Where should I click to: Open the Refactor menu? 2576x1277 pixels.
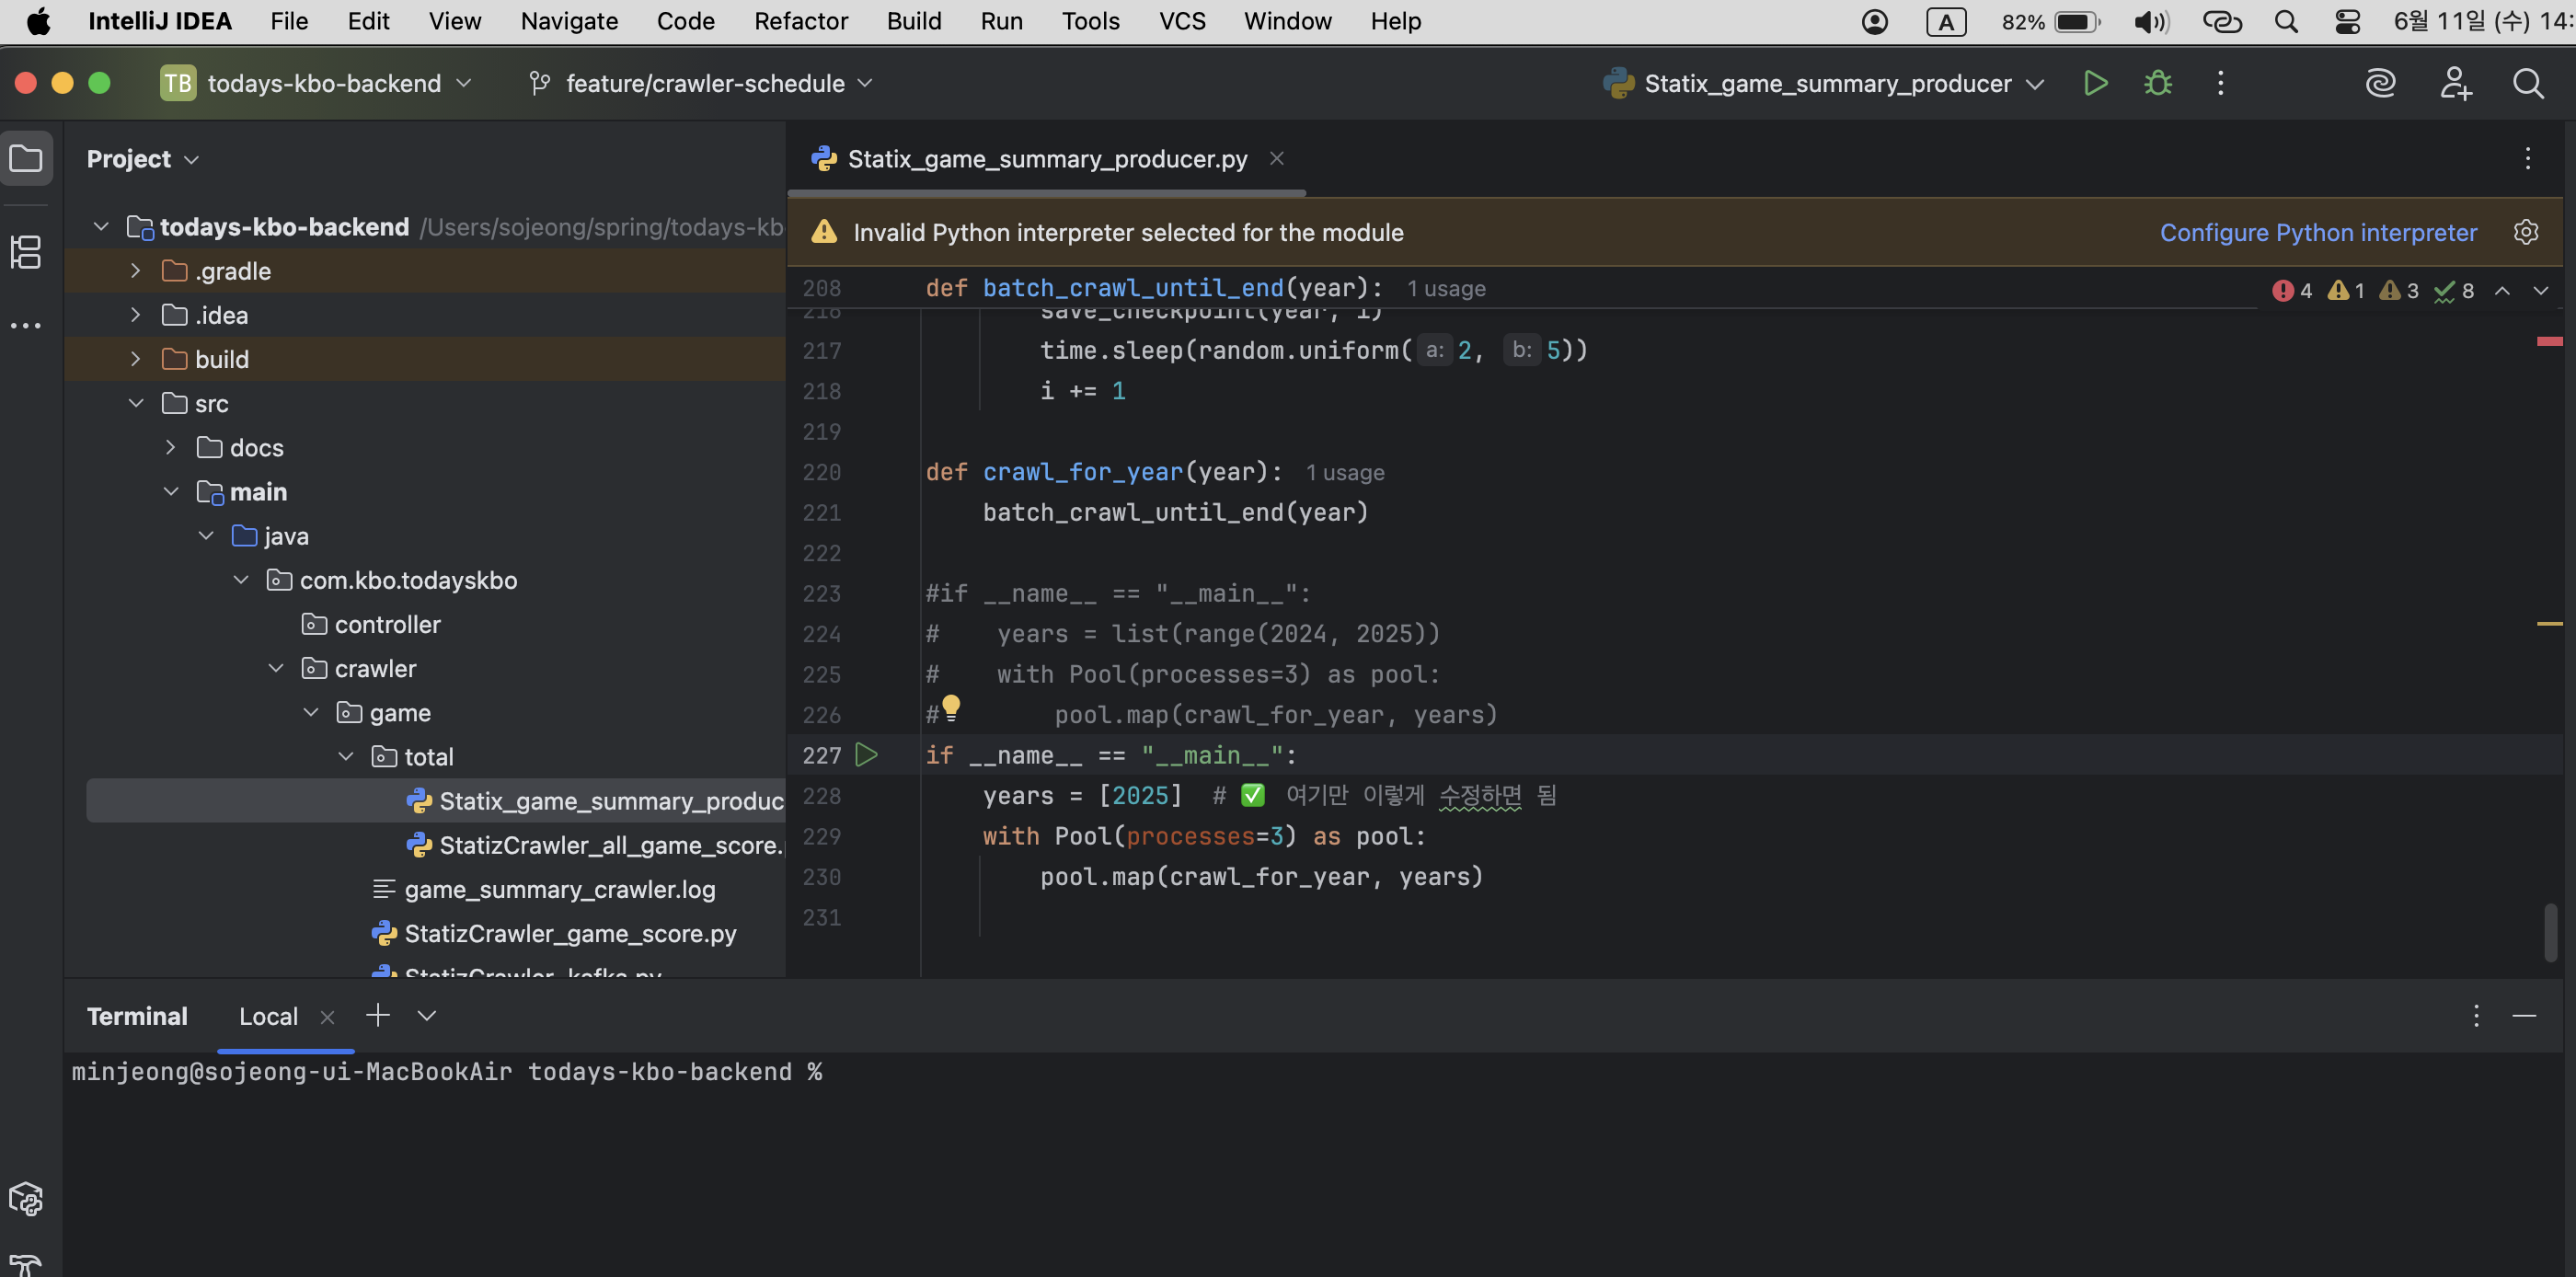[x=800, y=21]
